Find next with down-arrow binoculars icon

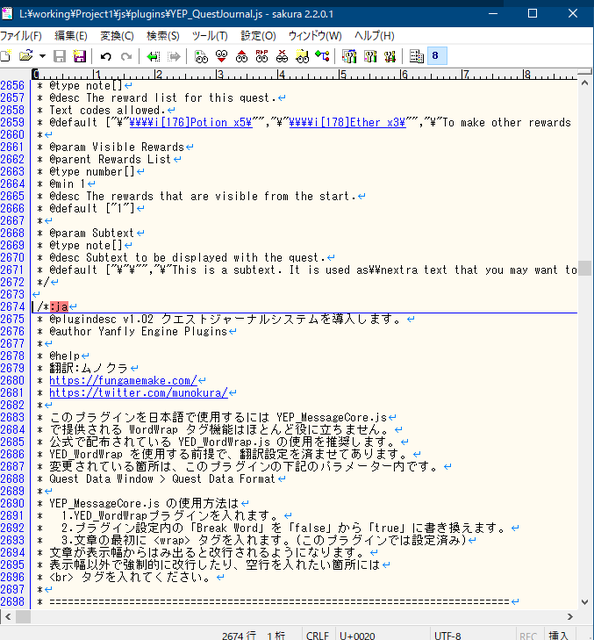tap(221, 56)
